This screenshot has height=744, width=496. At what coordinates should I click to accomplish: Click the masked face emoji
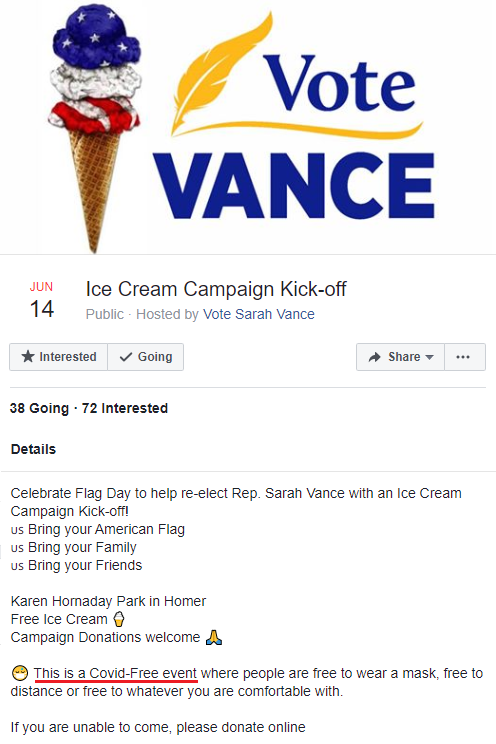coord(20,673)
